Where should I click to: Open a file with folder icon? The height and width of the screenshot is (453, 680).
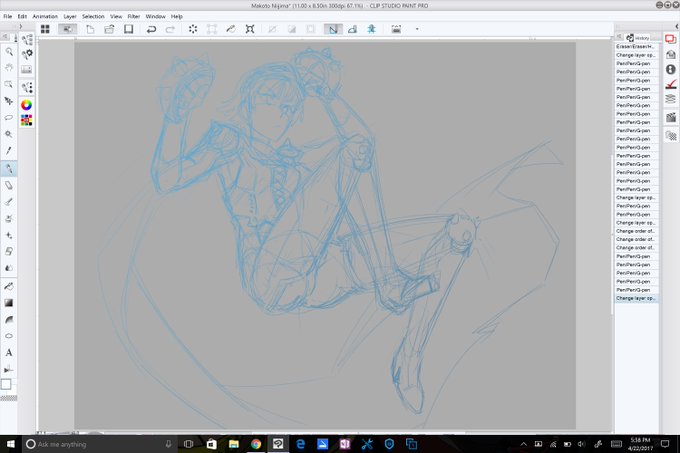coord(109,29)
